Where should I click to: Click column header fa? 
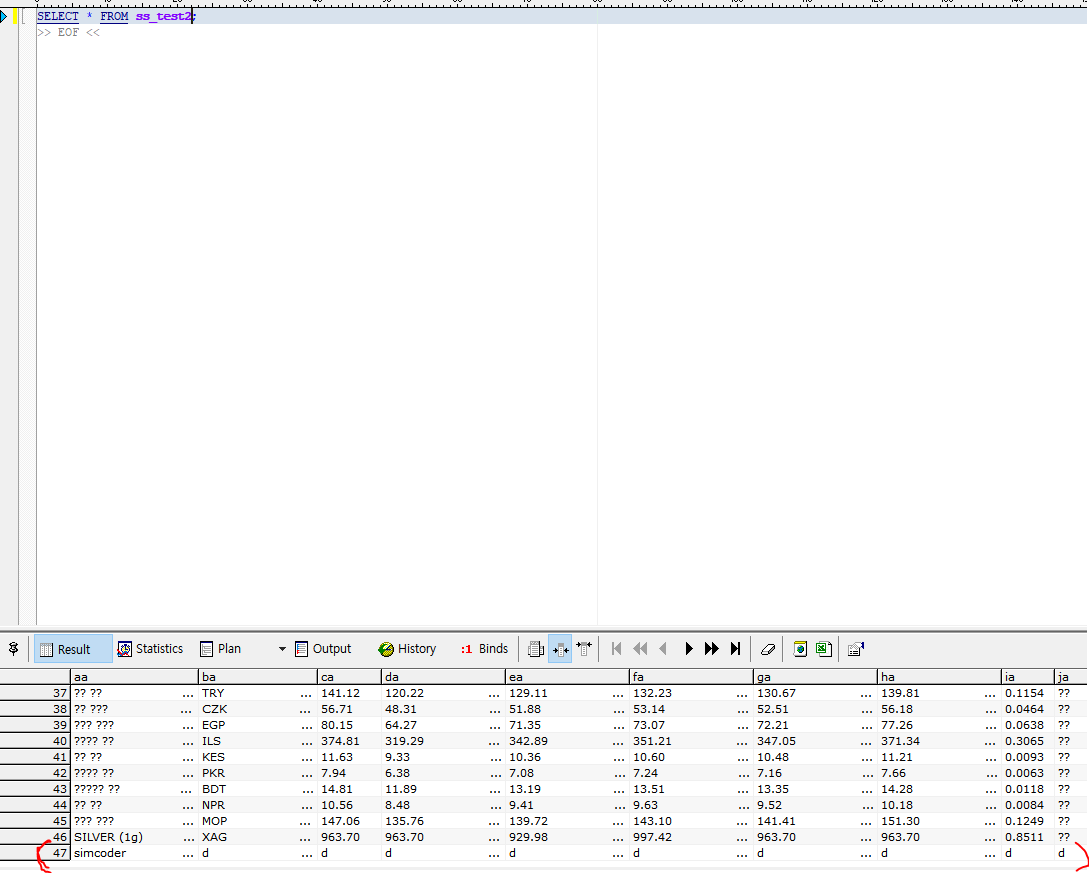click(691, 677)
